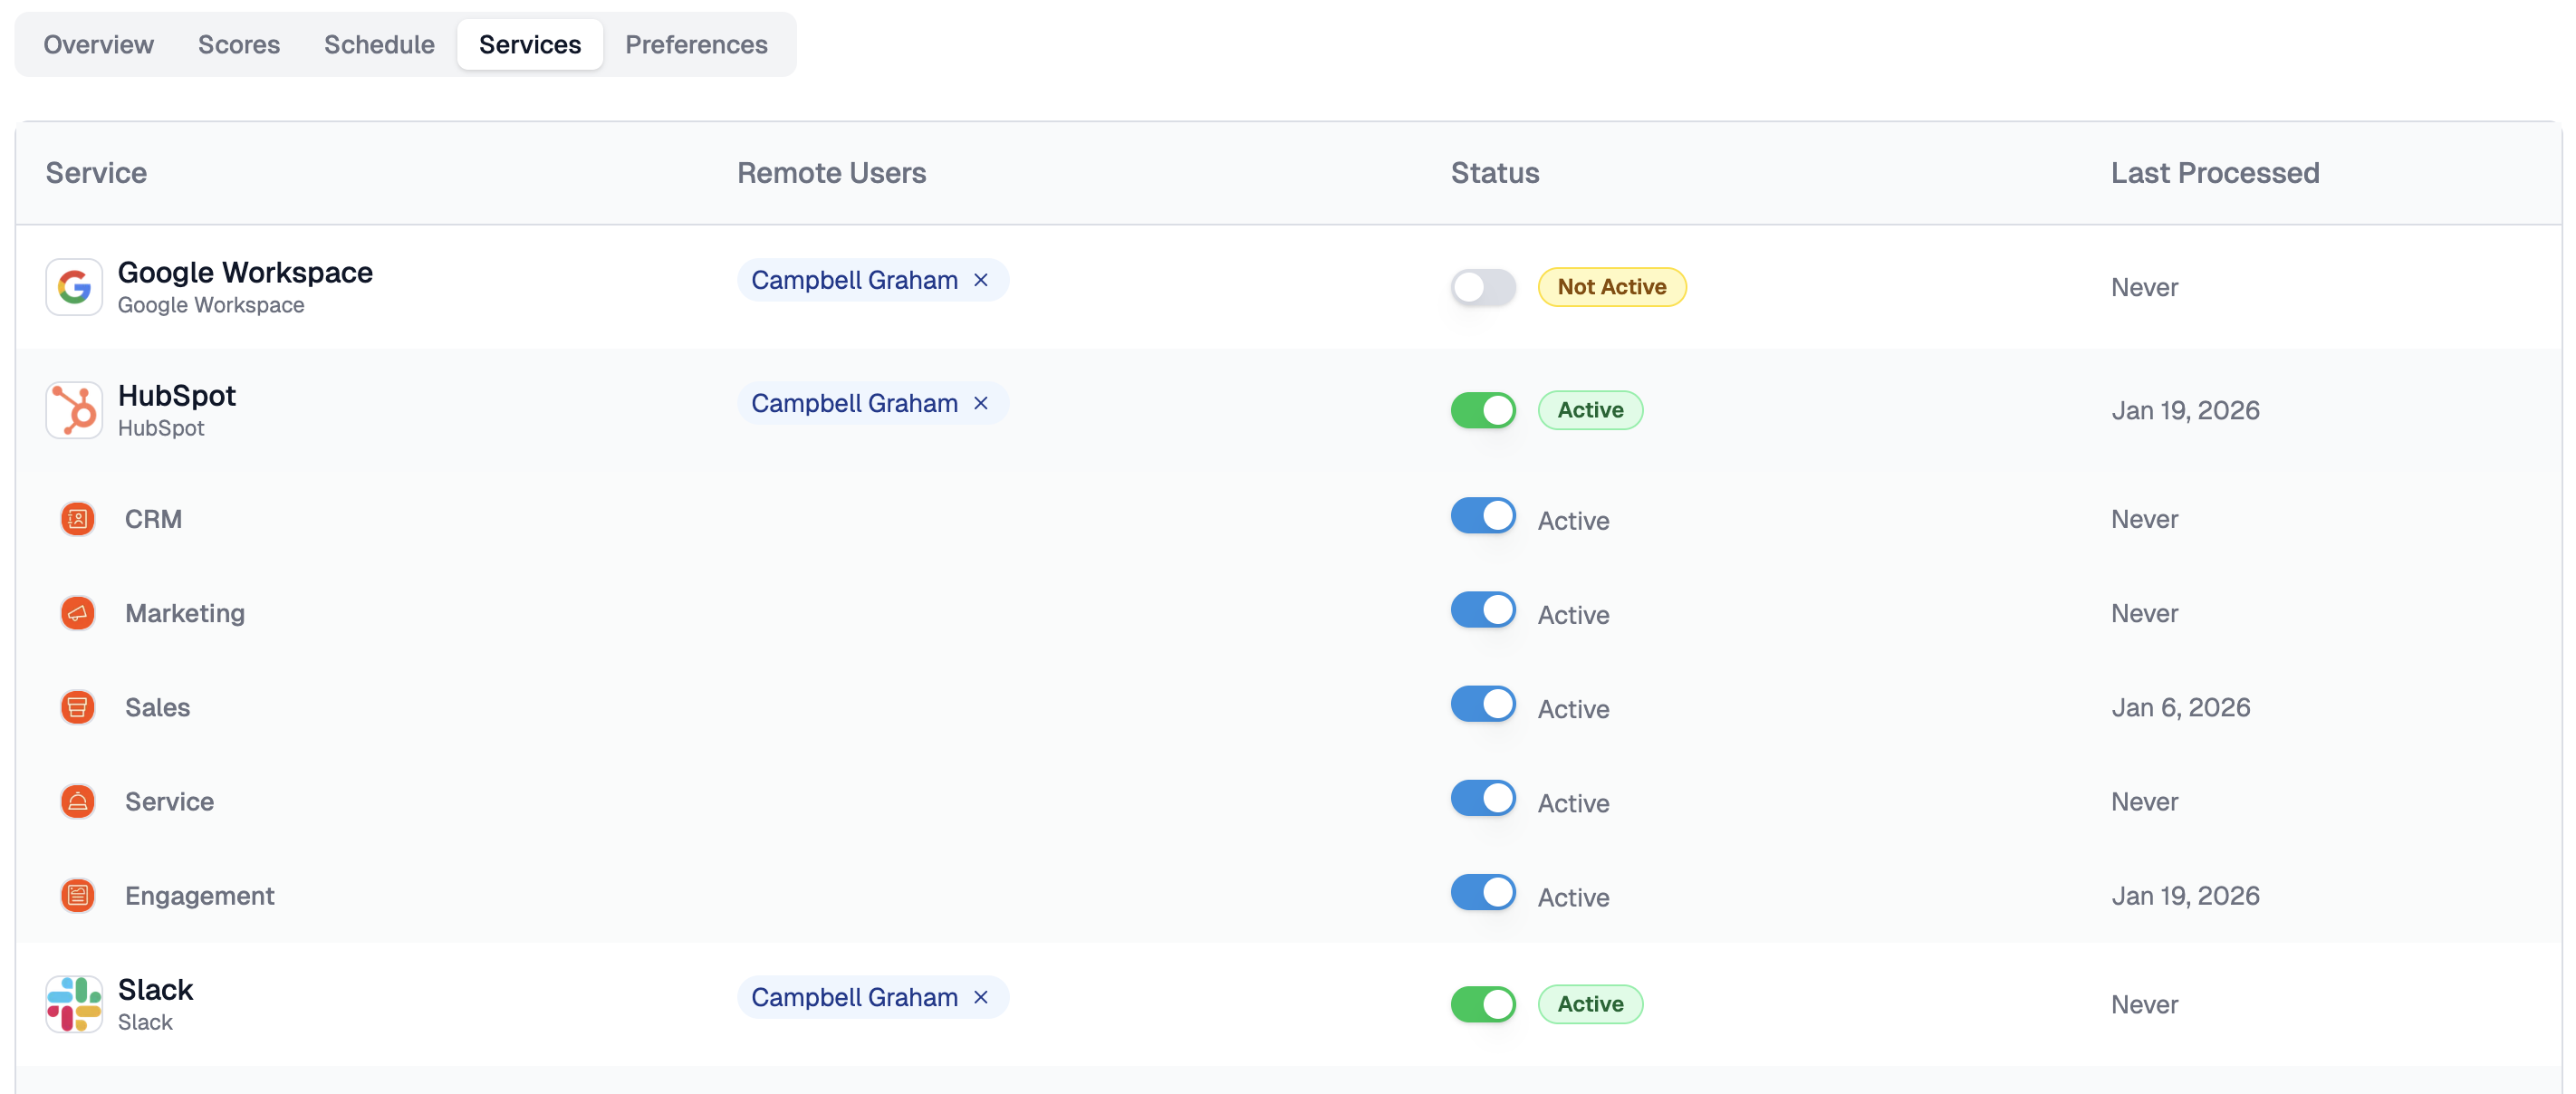
Task: Toggle off the Marketing sub-service switch
Action: (1483, 610)
